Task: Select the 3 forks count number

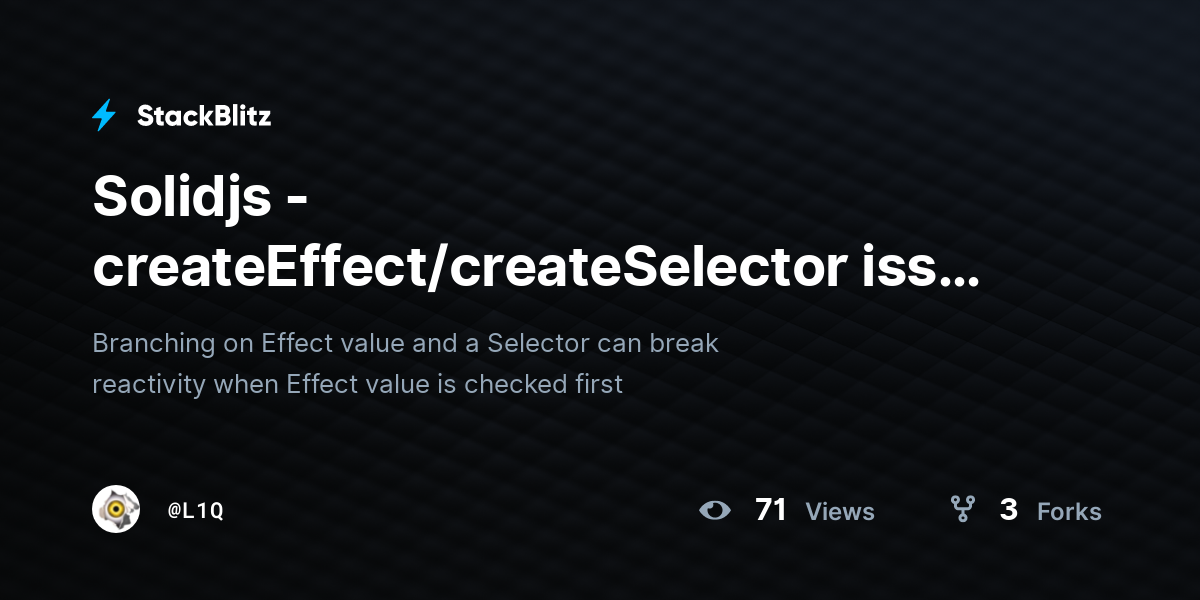Action: [1009, 510]
